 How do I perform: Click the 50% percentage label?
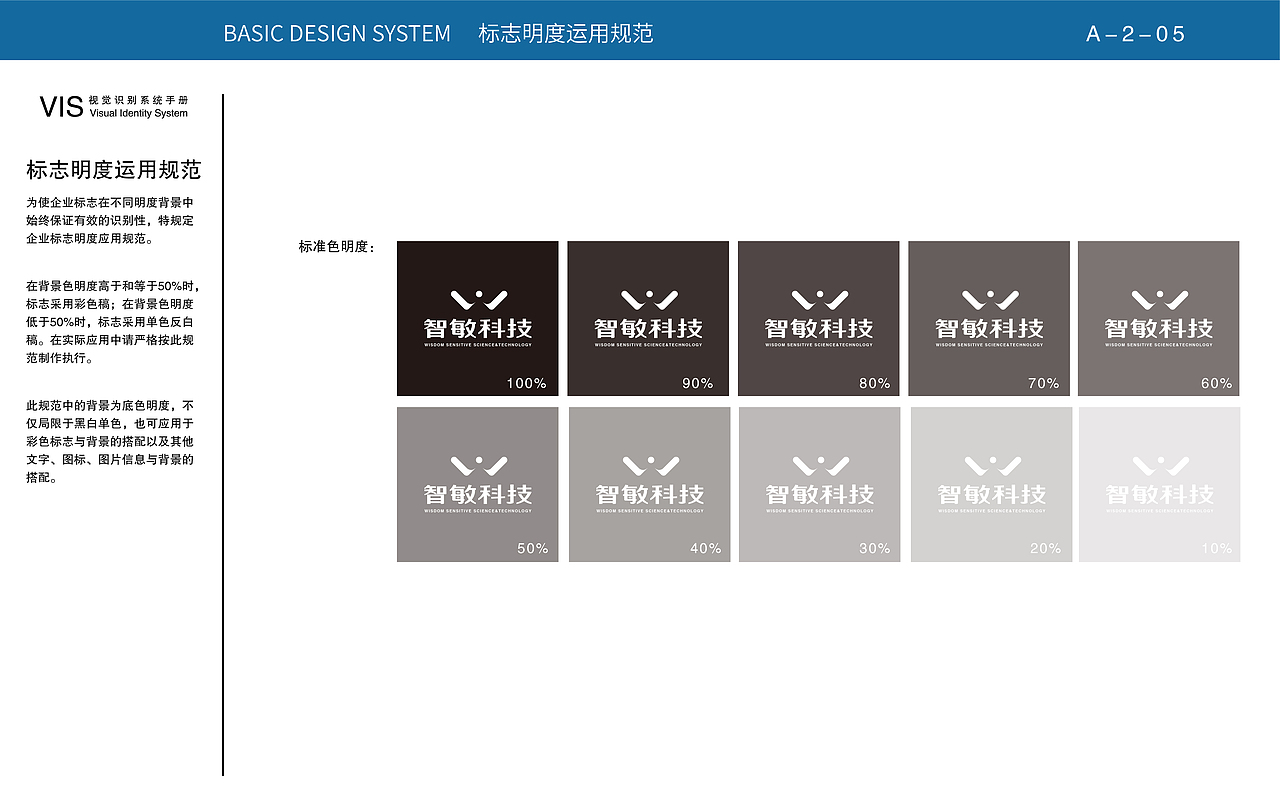coord(532,548)
